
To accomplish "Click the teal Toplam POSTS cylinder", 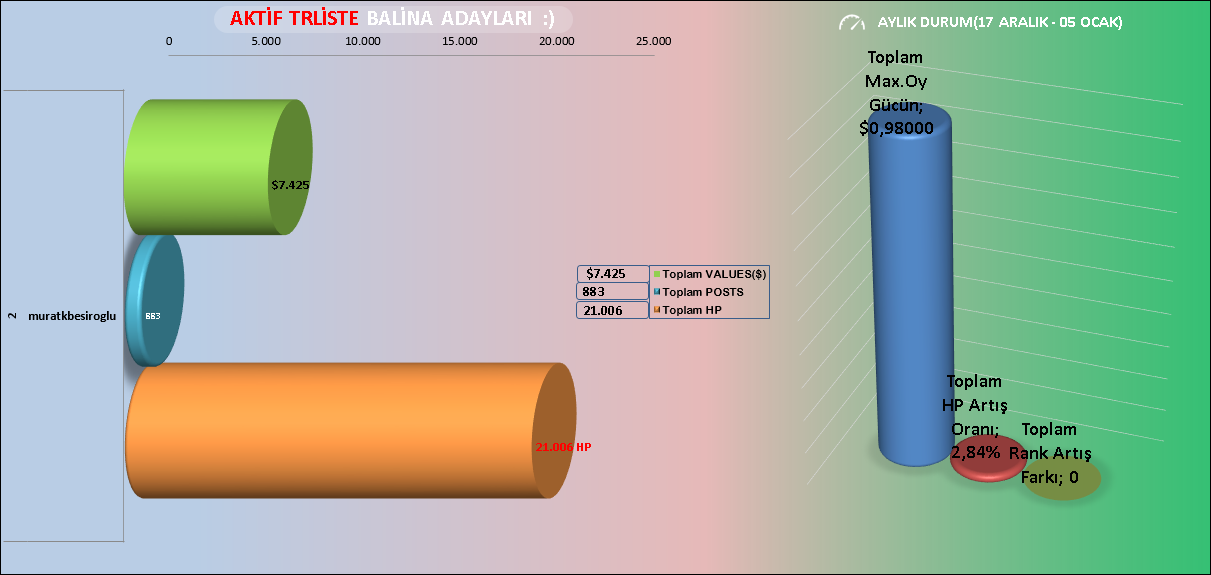I will click(x=155, y=300).
